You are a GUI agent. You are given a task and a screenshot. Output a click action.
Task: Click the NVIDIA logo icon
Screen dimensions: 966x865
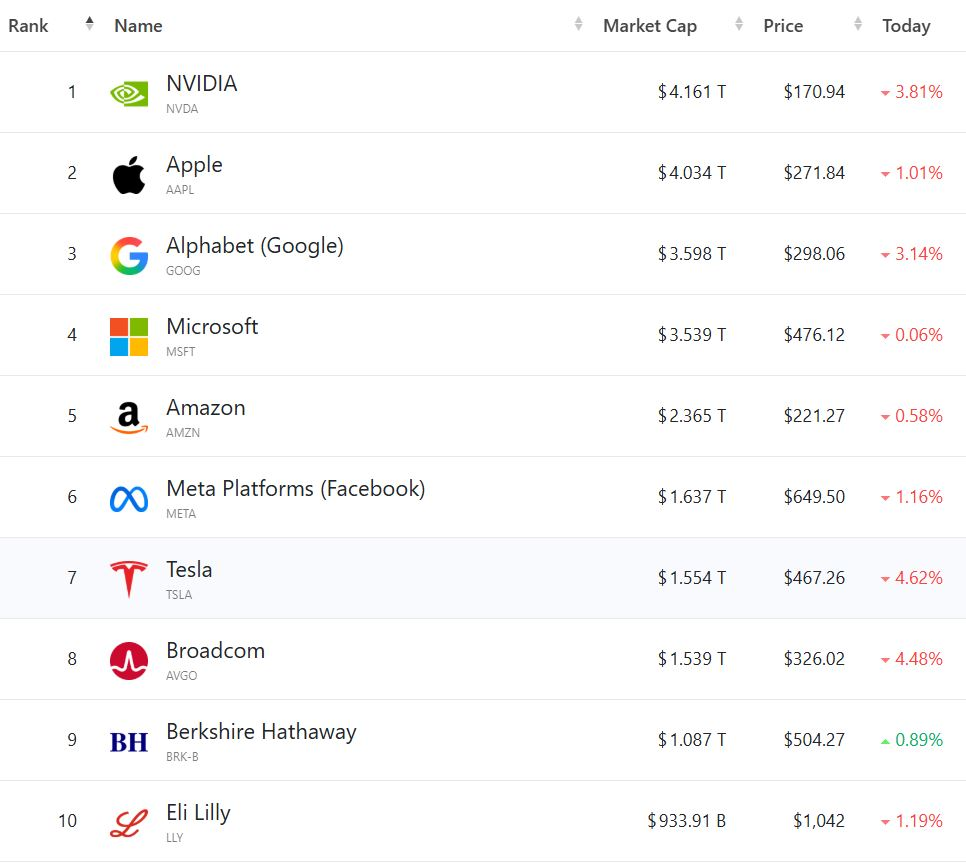(x=129, y=93)
